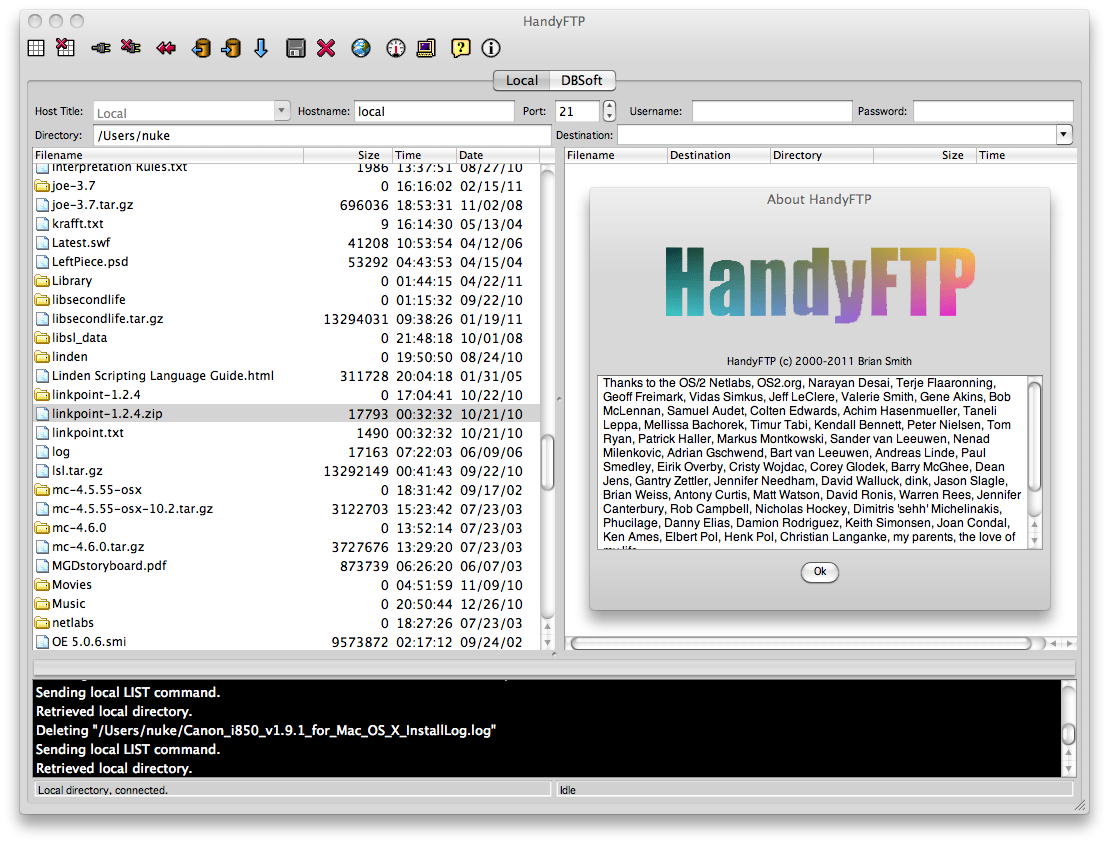Select Linden Scripting Language Guide.html

click(x=163, y=376)
